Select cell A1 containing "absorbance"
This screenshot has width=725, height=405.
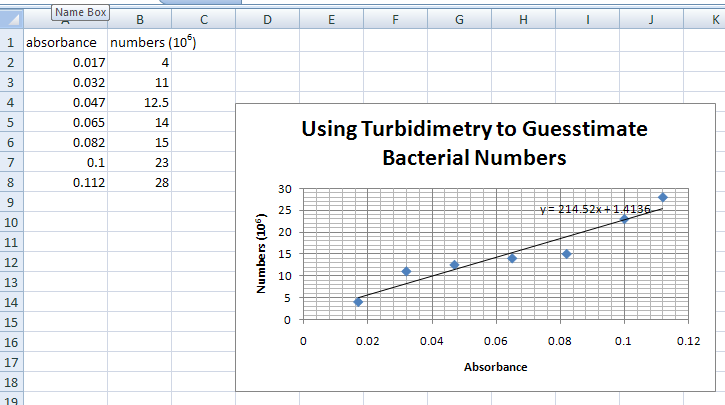(x=62, y=43)
